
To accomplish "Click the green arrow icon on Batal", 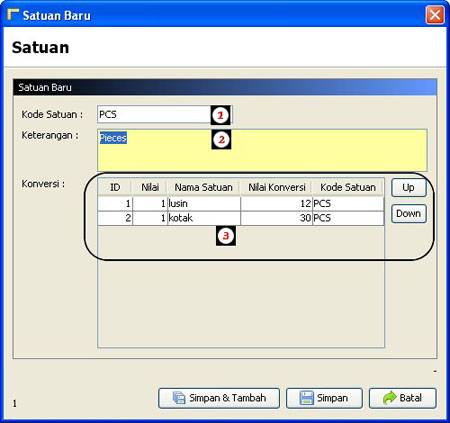I will (389, 398).
